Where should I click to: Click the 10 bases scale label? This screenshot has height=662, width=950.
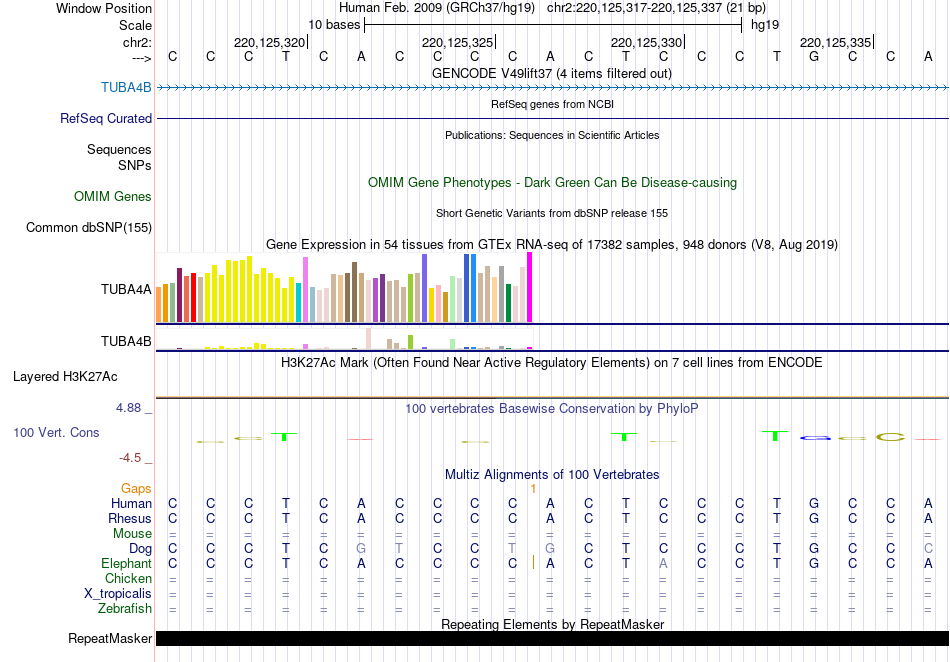click(x=334, y=25)
